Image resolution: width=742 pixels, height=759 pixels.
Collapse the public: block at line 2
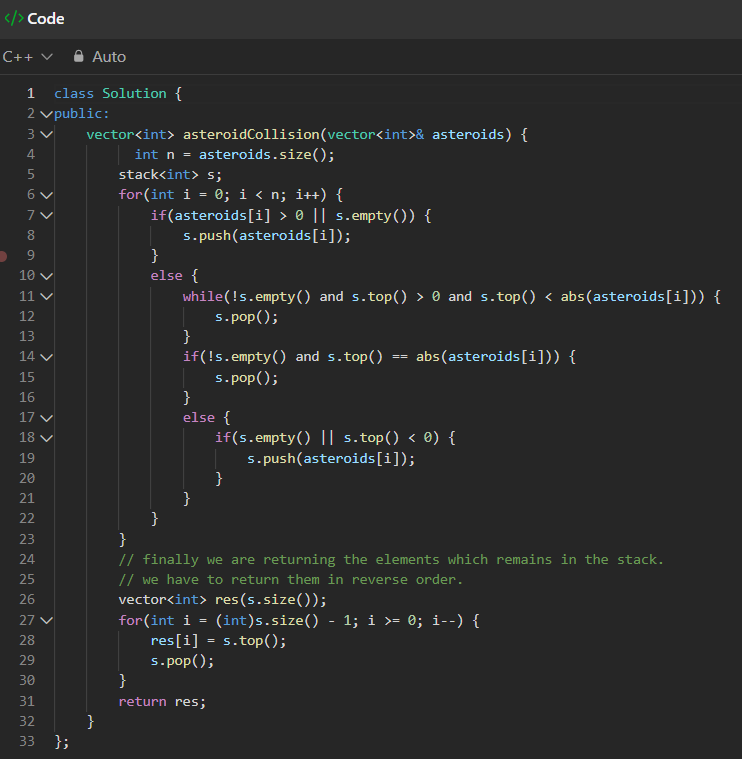tap(46, 114)
